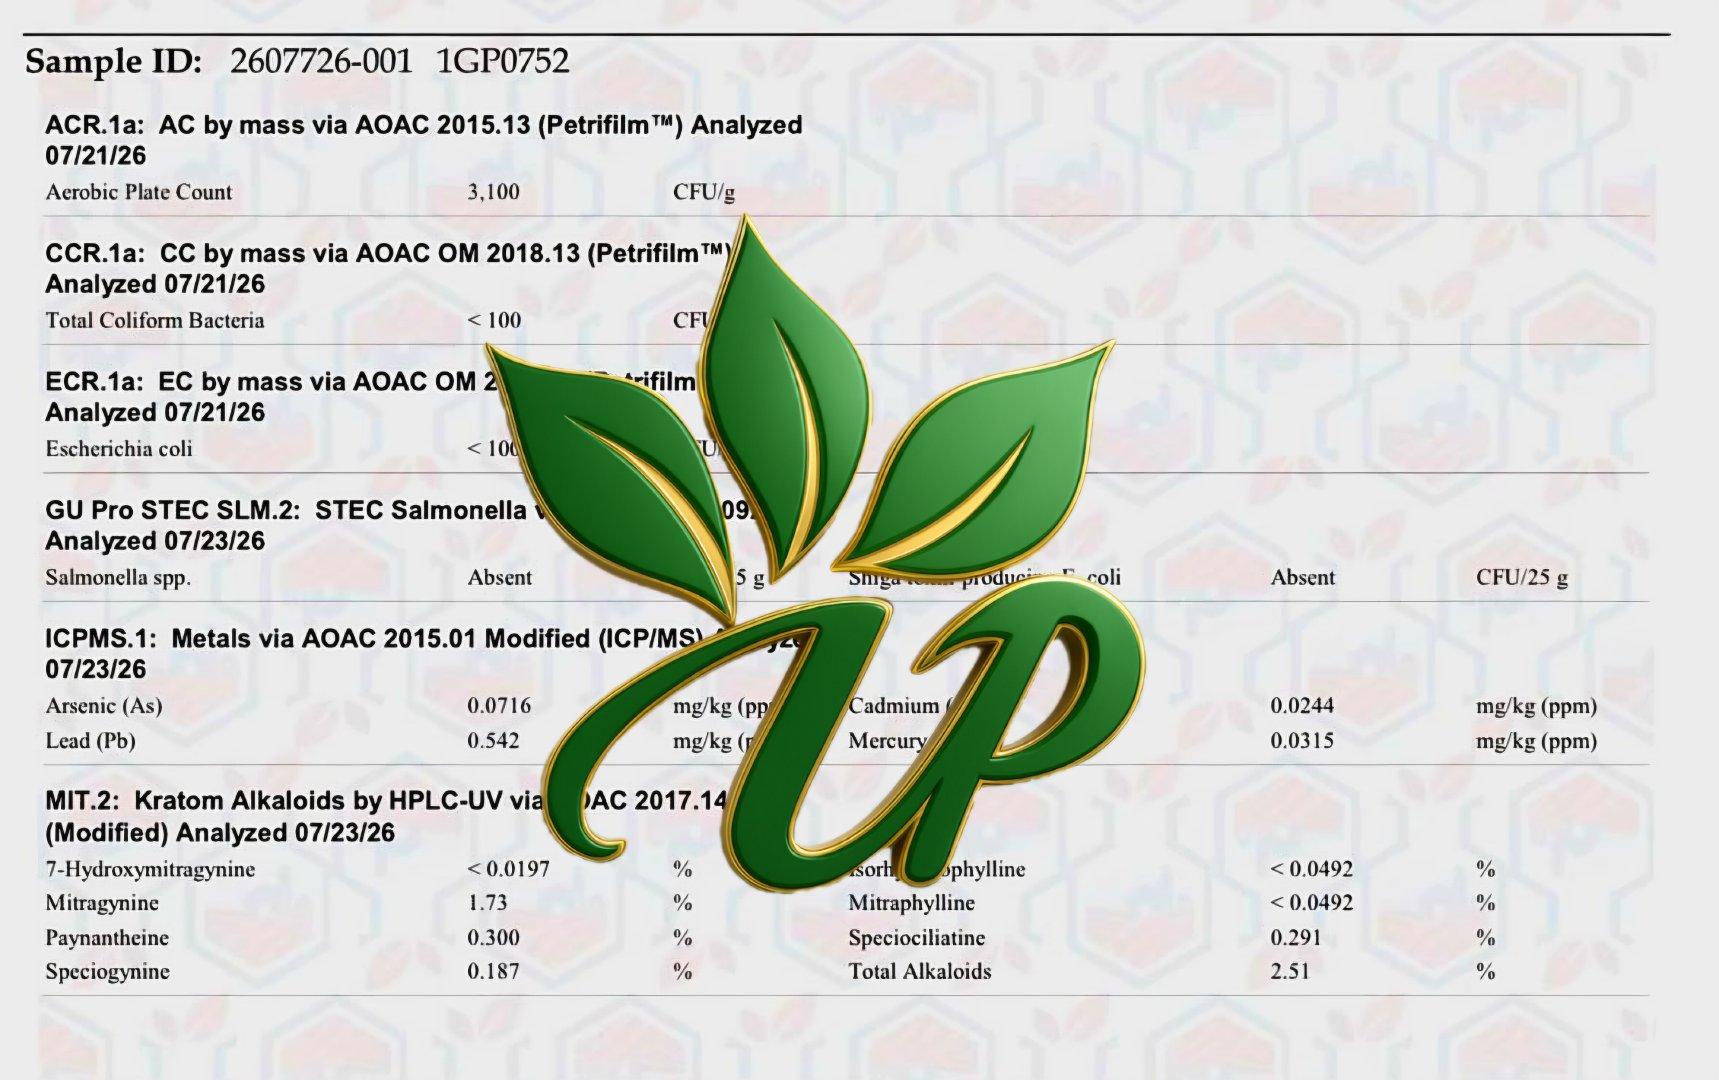This screenshot has width=1719, height=1080.
Task: Click the "< 0.0492" value for Mitraphylline
Action: [x=1312, y=902]
